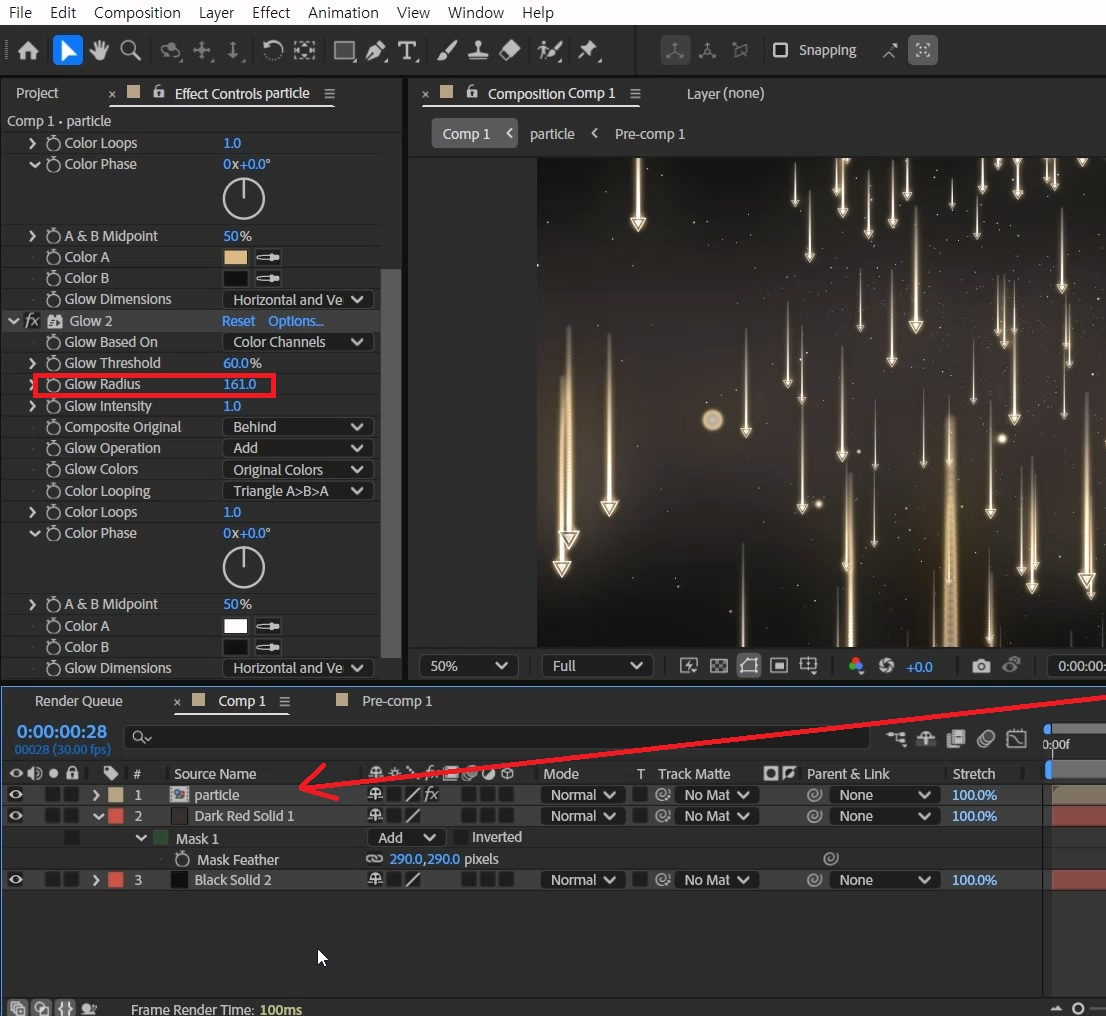Open Glow Colors dropdown
Screen dimensions: 1106x1016
click(297, 470)
